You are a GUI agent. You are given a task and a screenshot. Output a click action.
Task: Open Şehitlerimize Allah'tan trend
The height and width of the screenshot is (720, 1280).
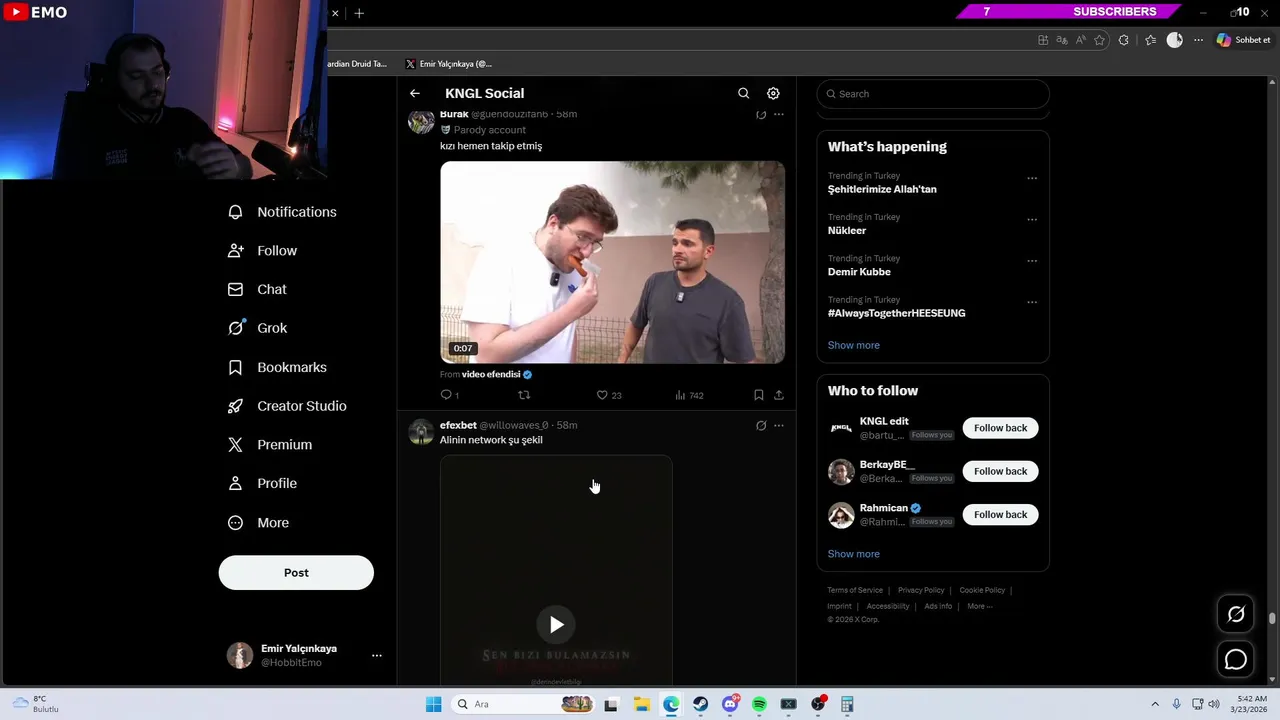[882, 189]
